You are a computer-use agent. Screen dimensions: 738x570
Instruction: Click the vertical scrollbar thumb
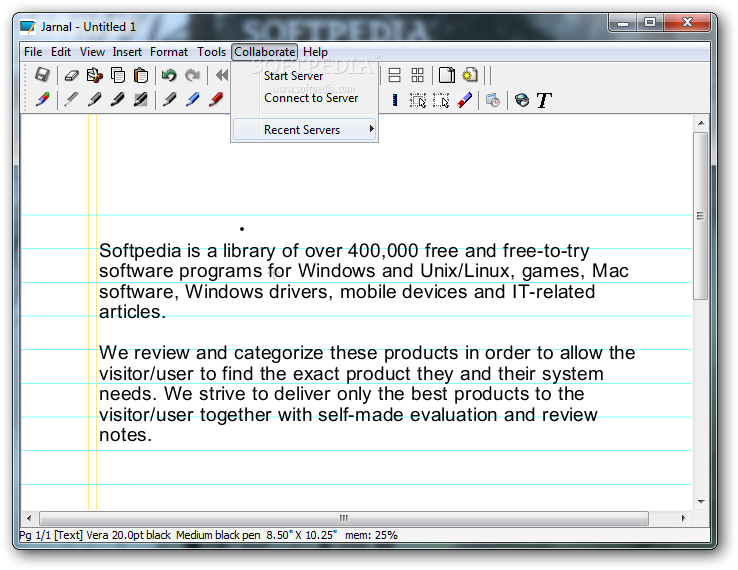click(x=701, y=216)
